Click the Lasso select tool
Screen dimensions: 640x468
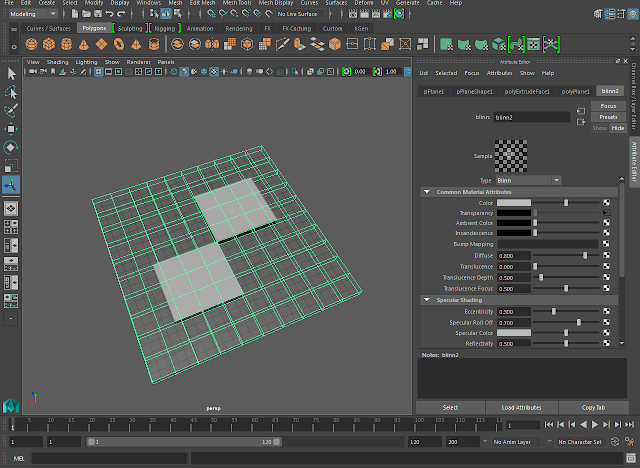point(11,92)
